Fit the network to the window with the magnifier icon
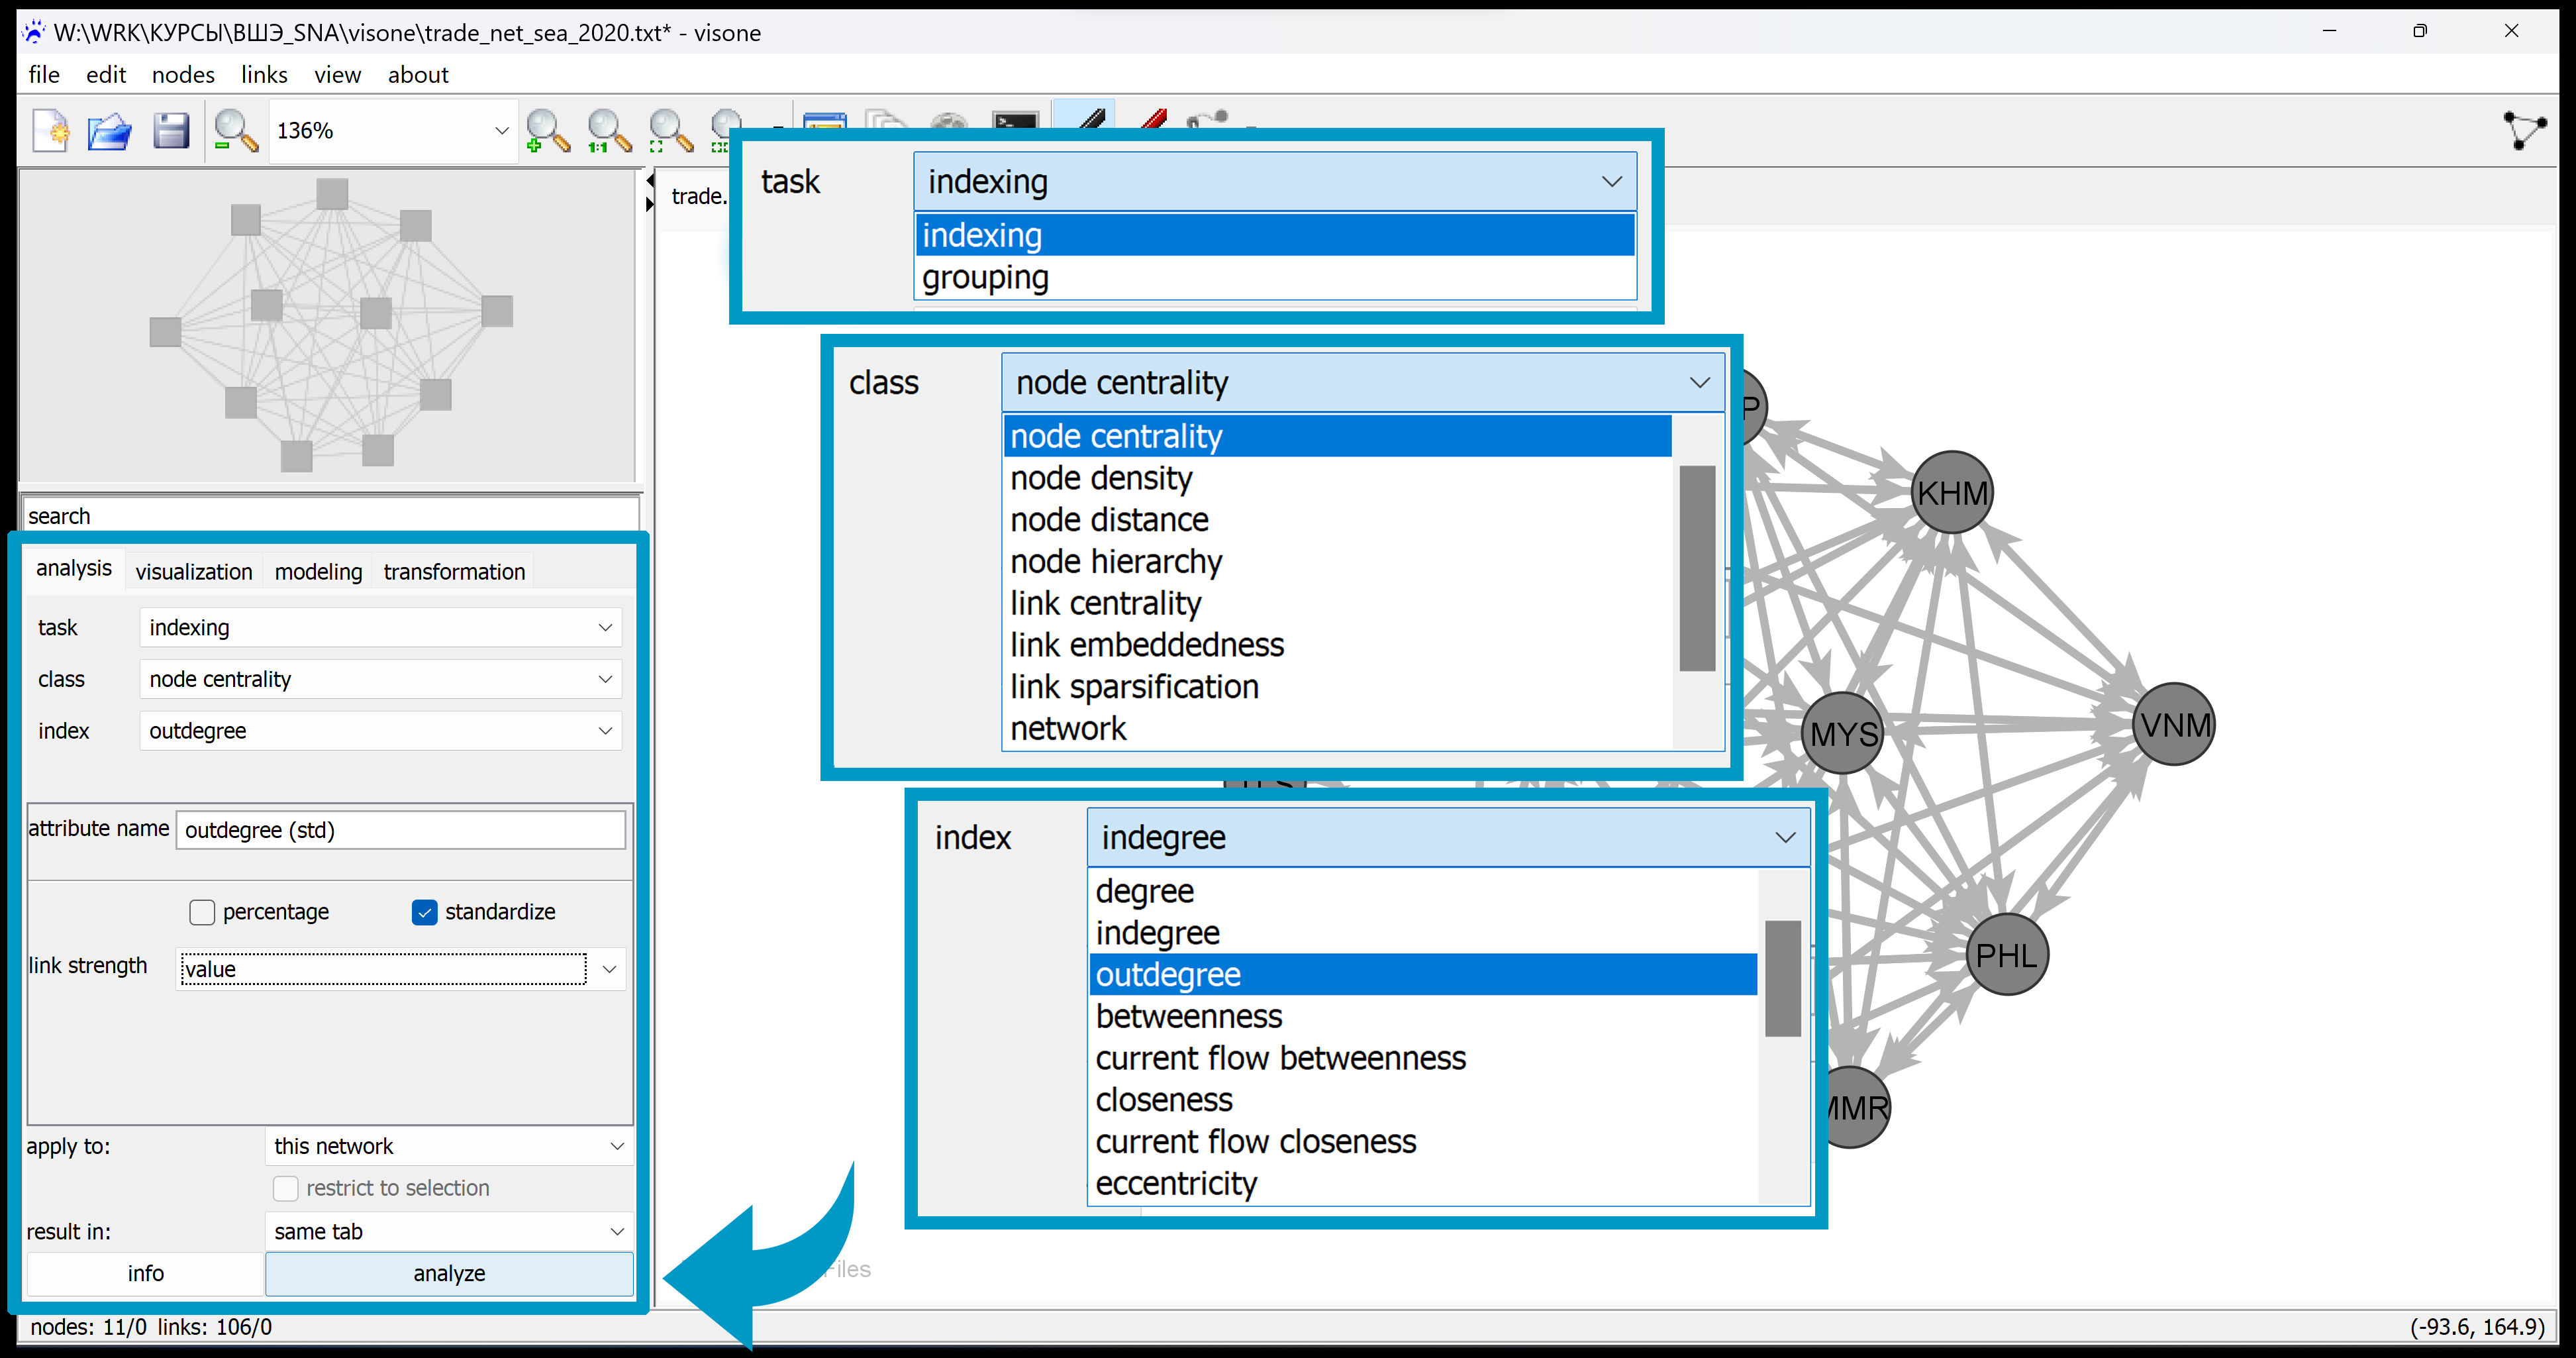Screen dimensions: 2576x1358 pos(670,131)
